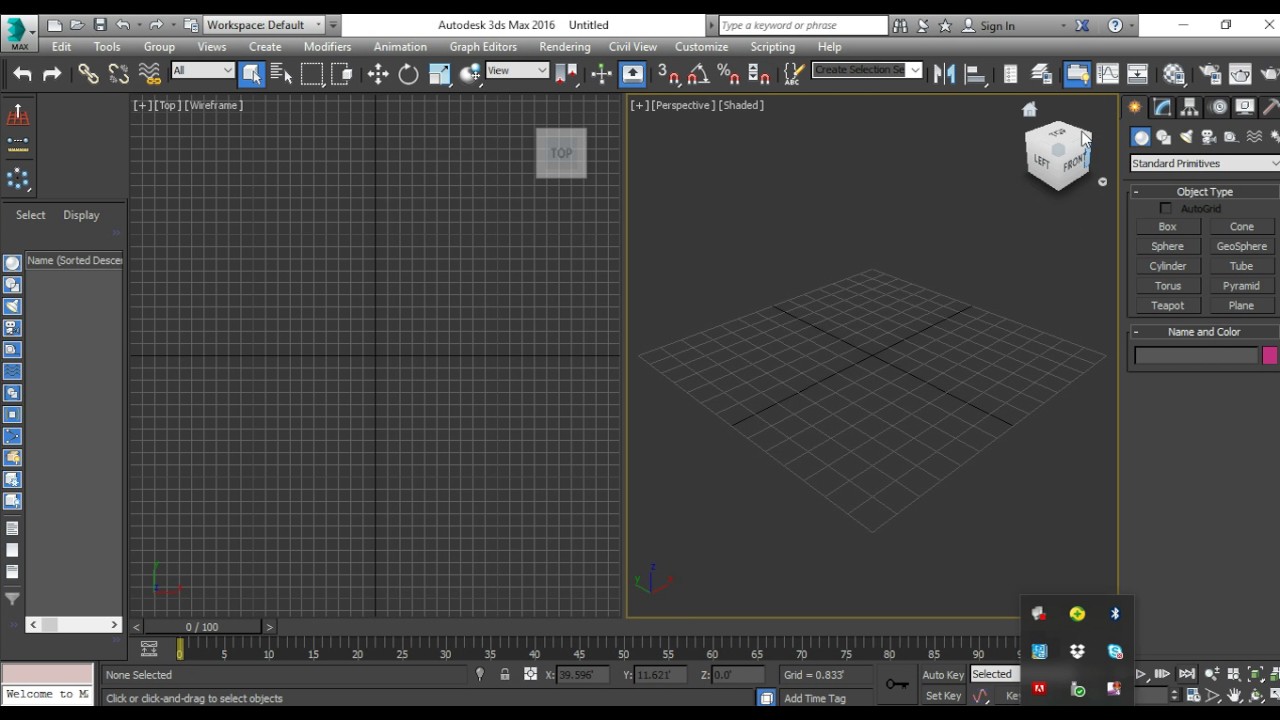Image resolution: width=1280 pixels, height=720 pixels.
Task: Click the Cylinder object type button
Action: click(x=1167, y=266)
